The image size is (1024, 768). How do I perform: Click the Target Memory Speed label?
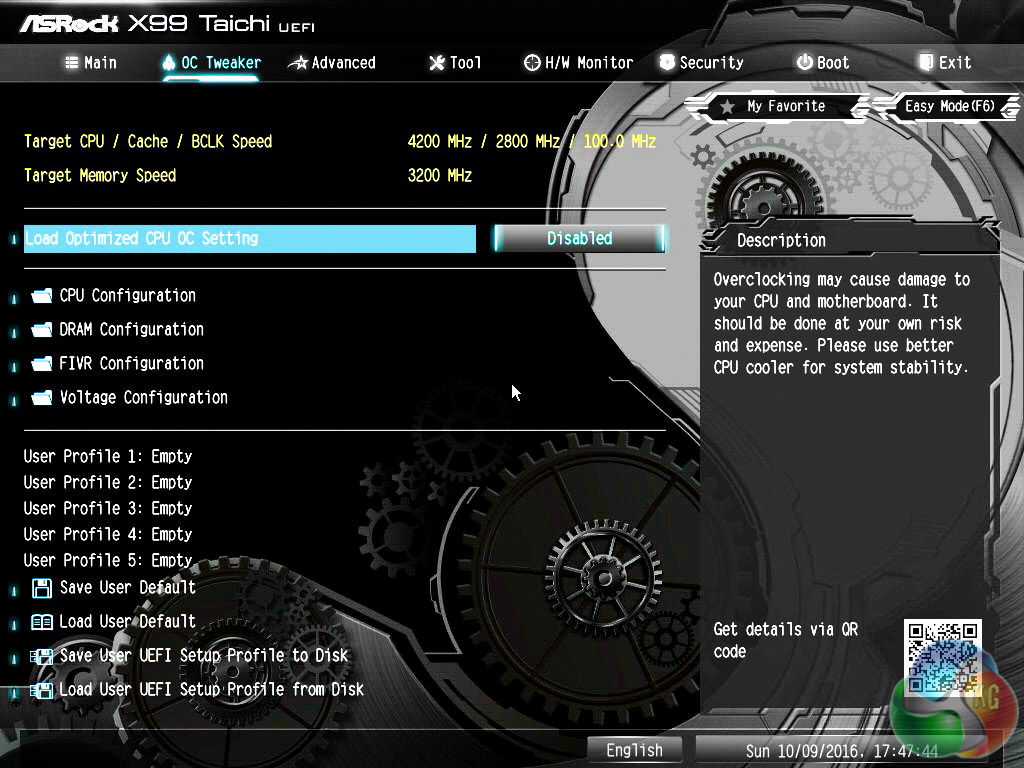100,176
